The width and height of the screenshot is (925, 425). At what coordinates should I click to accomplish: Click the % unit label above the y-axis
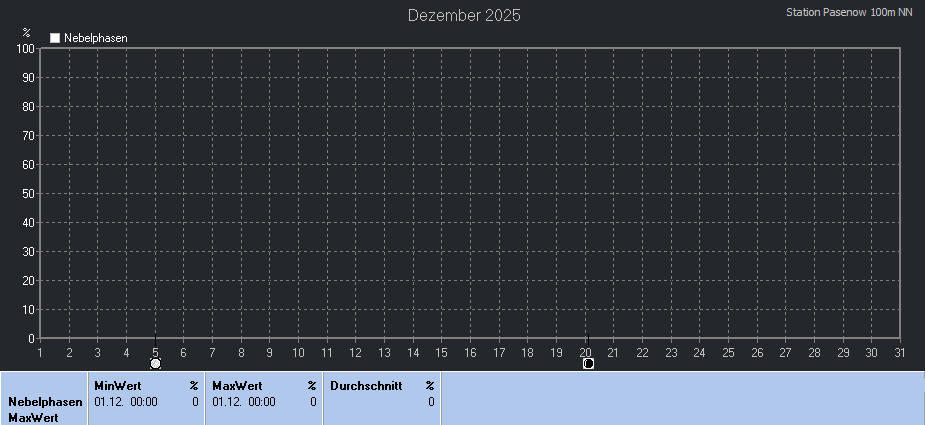click(27, 33)
